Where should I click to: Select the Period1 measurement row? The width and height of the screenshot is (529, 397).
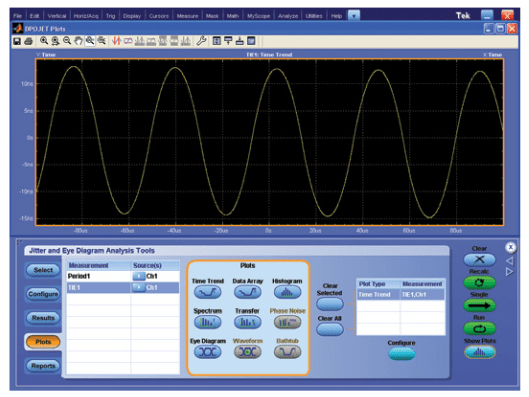pyautogui.click(x=123, y=276)
